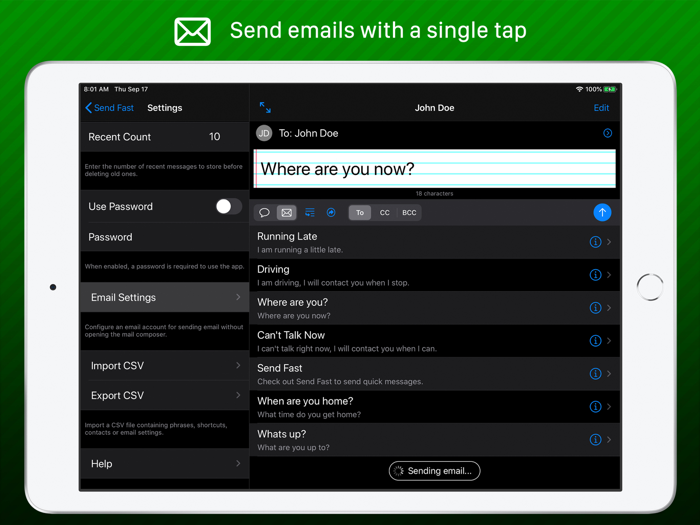This screenshot has height=525, width=700.
Task: Select the Can't Talk Now phrase
Action: [x=434, y=341]
